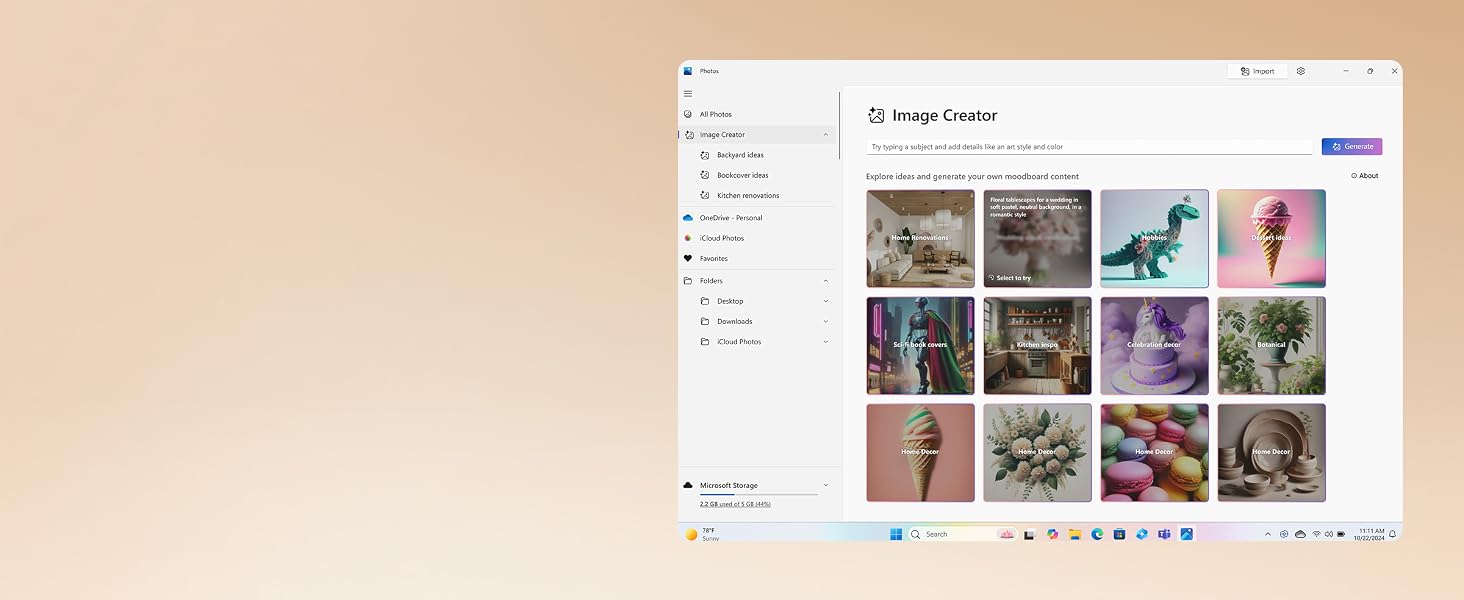Click the Generate button
Image resolution: width=1464 pixels, height=600 pixels.
point(1352,146)
